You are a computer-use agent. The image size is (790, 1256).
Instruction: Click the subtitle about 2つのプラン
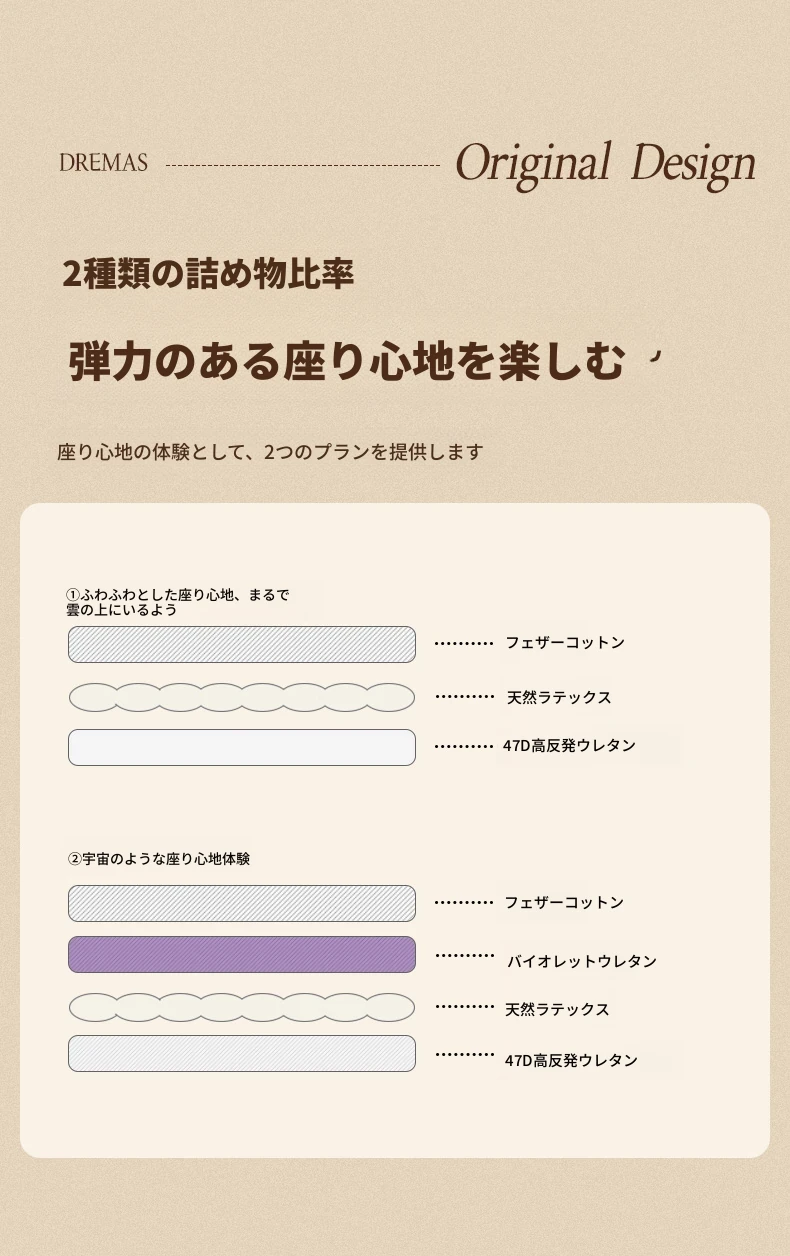click(x=270, y=451)
